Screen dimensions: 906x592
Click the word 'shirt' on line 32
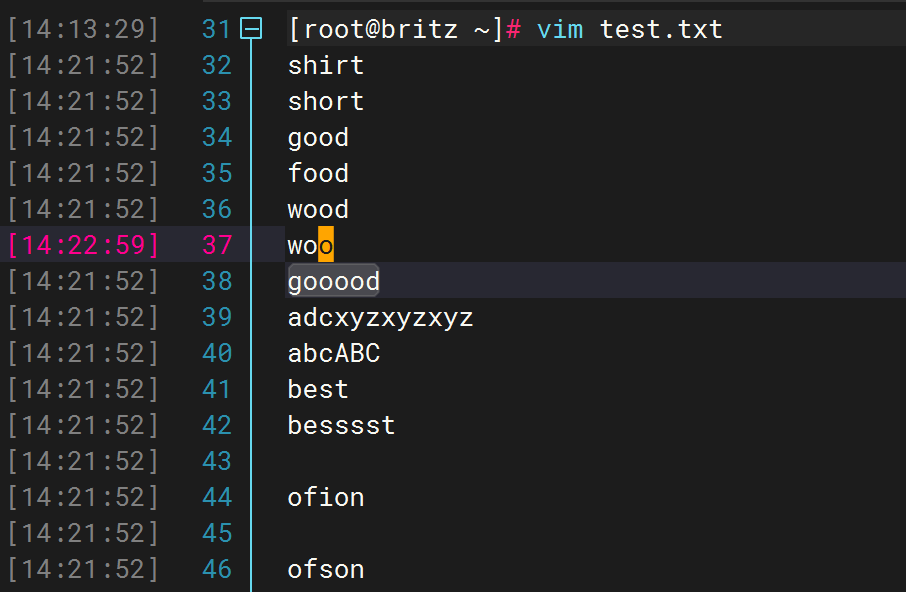click(326, 65)
